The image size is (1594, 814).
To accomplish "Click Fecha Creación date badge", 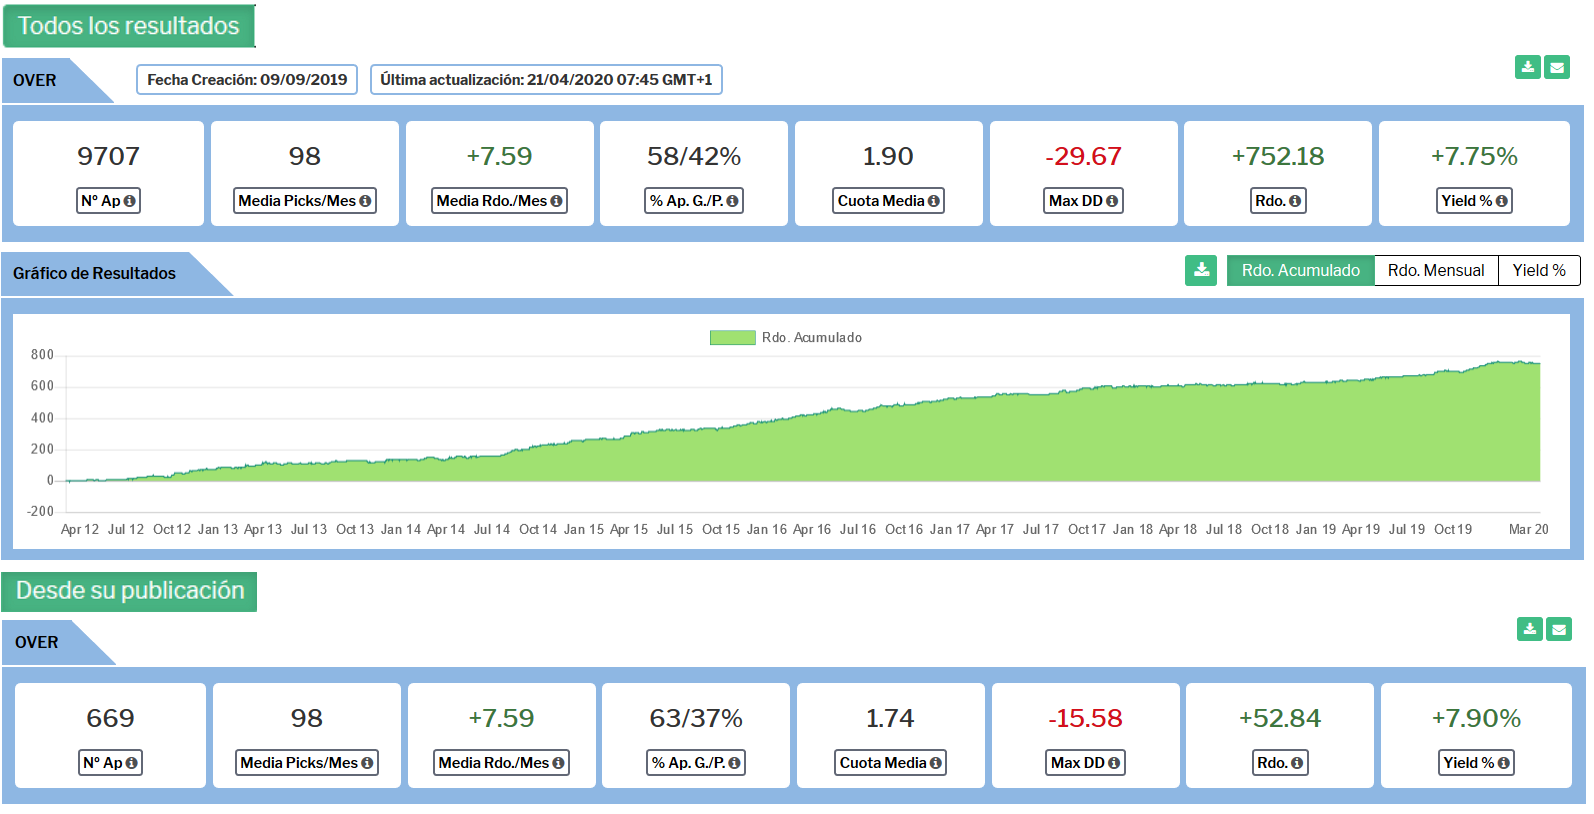I will click(x=247, y=80).
